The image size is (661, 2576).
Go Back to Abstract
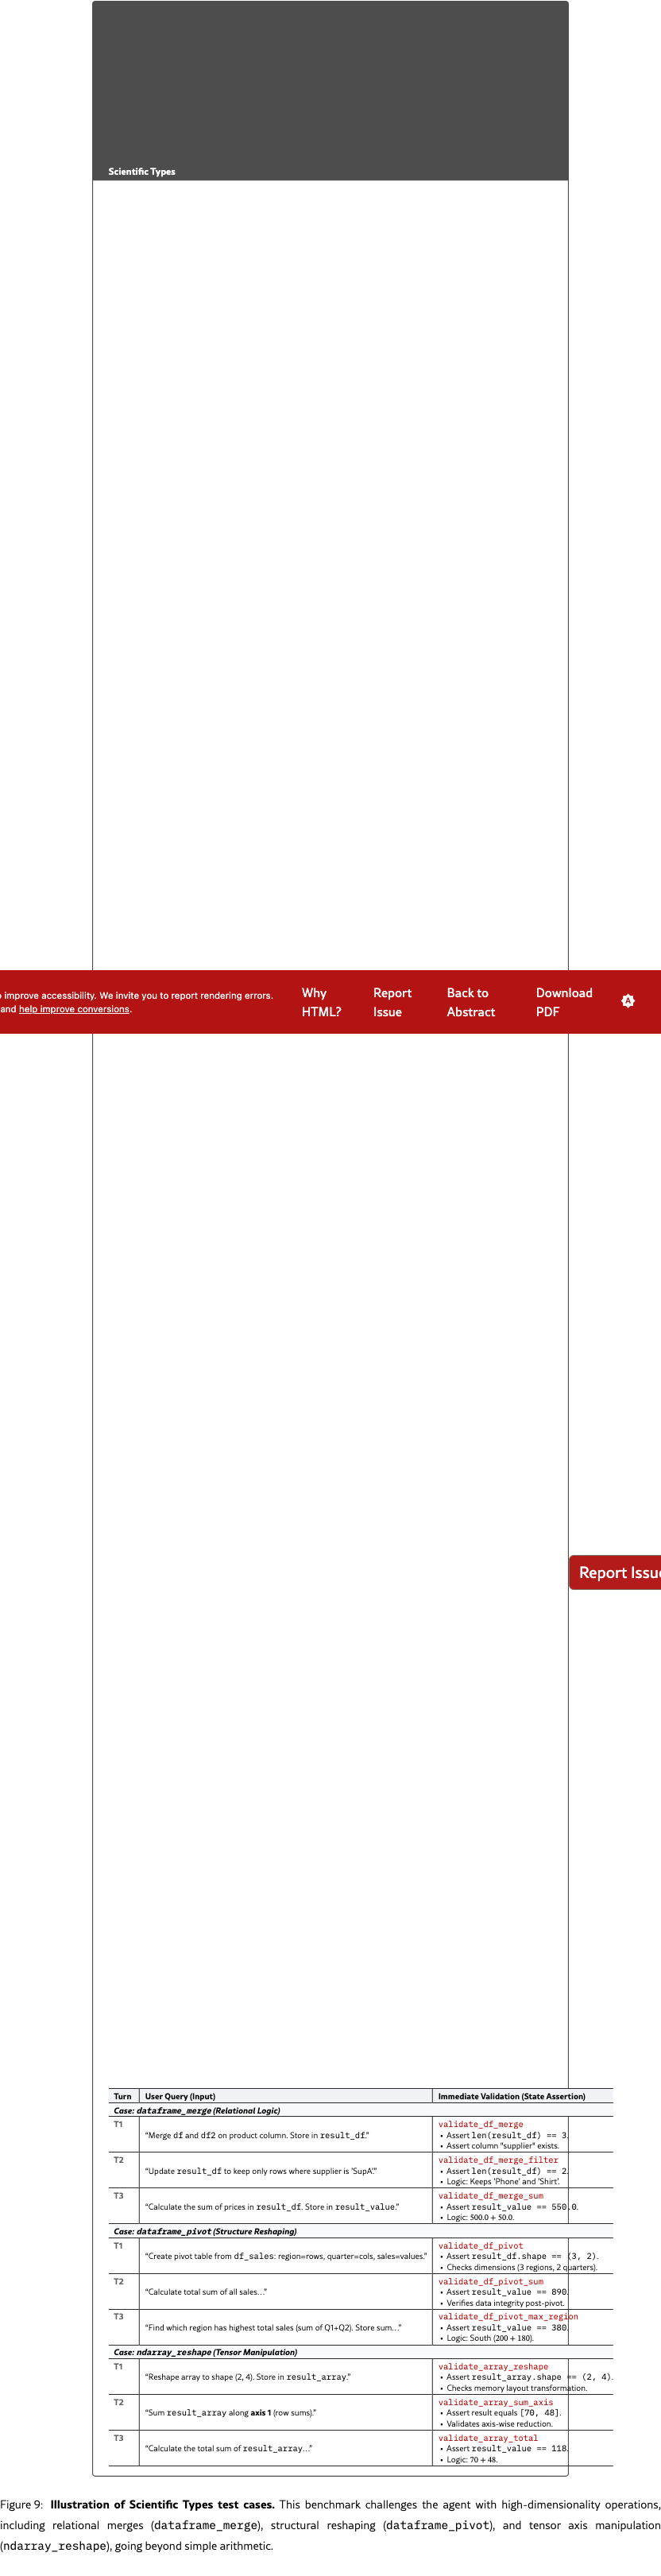[x=470, y=1002]
